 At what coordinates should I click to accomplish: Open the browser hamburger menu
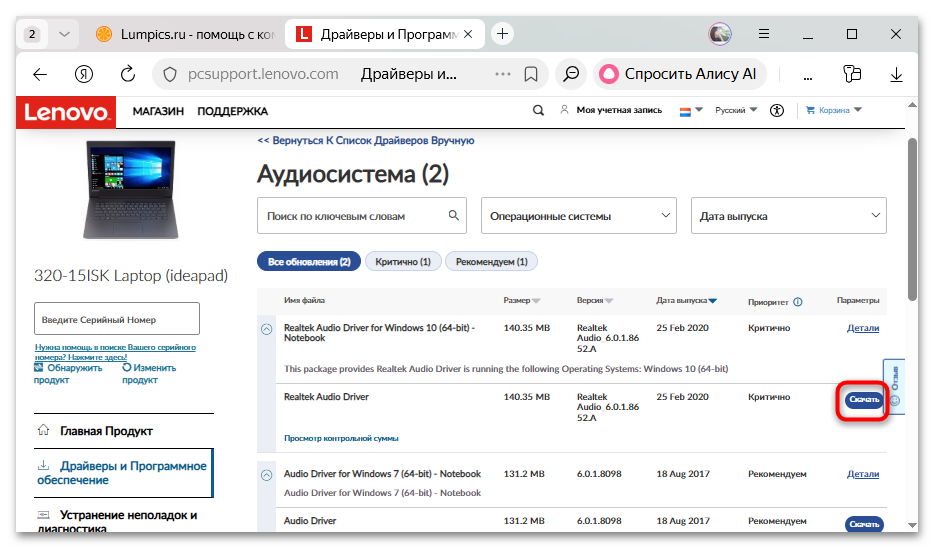click(x=764, y=34)
